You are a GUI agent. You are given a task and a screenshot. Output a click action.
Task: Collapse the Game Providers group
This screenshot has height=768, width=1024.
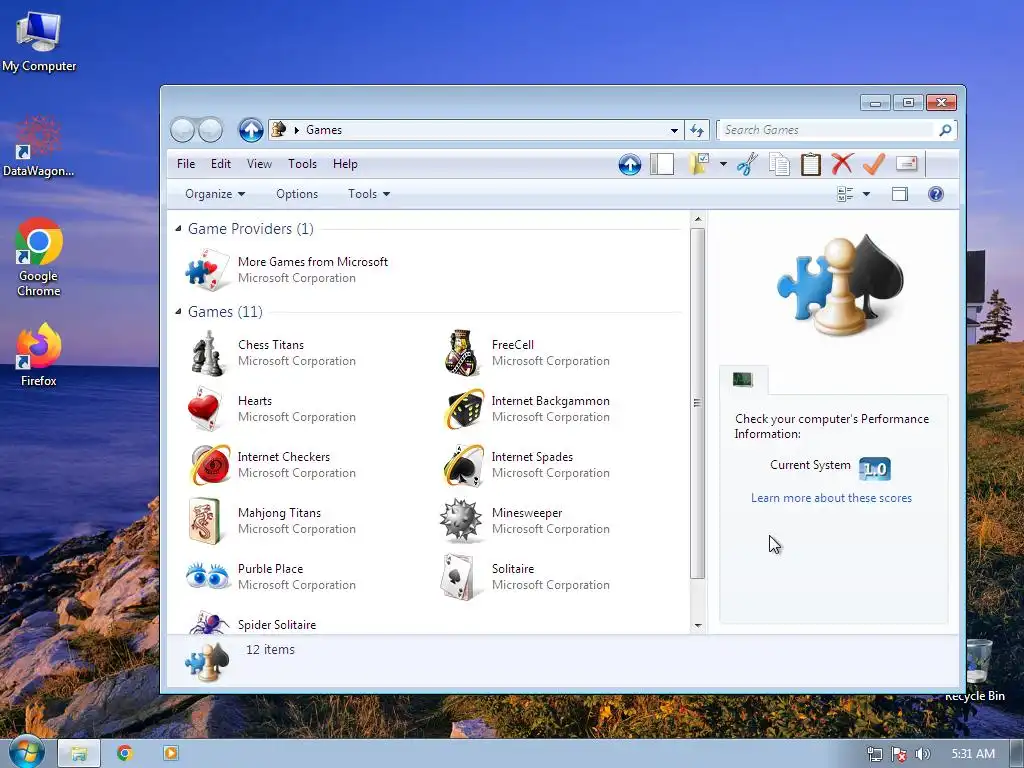click(178, 229)
